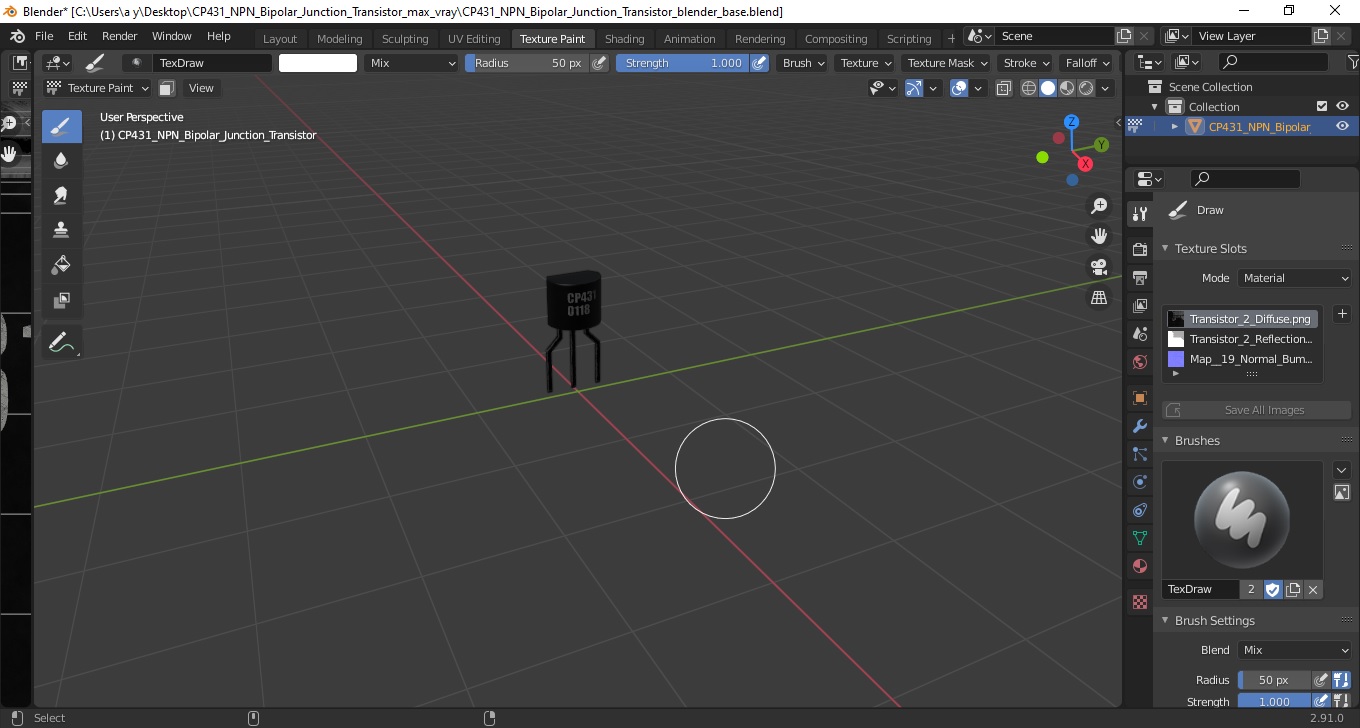The width and height of the screenshot is (1360, 728).
Task: Switch to solid viewport shading
Action: 1047,88
